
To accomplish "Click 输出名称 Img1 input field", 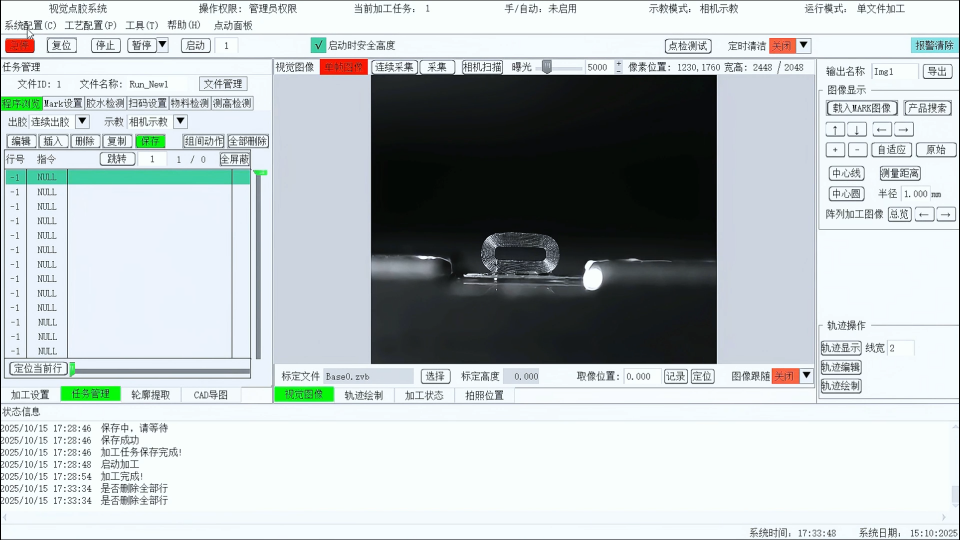I will click(x=894, y=72).
